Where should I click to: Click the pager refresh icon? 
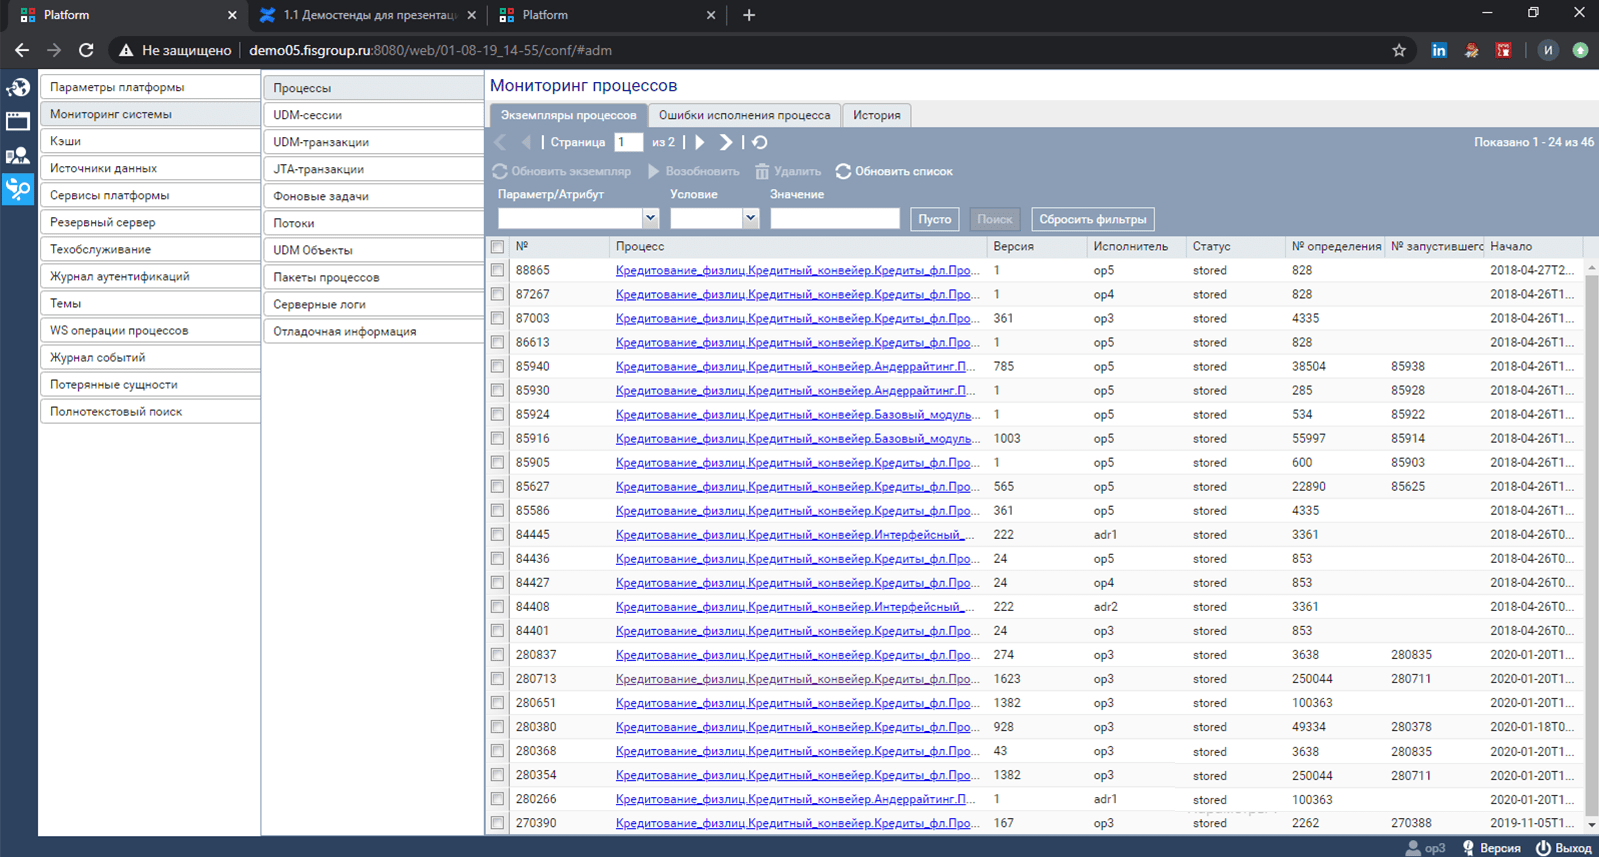pos(760,142)
